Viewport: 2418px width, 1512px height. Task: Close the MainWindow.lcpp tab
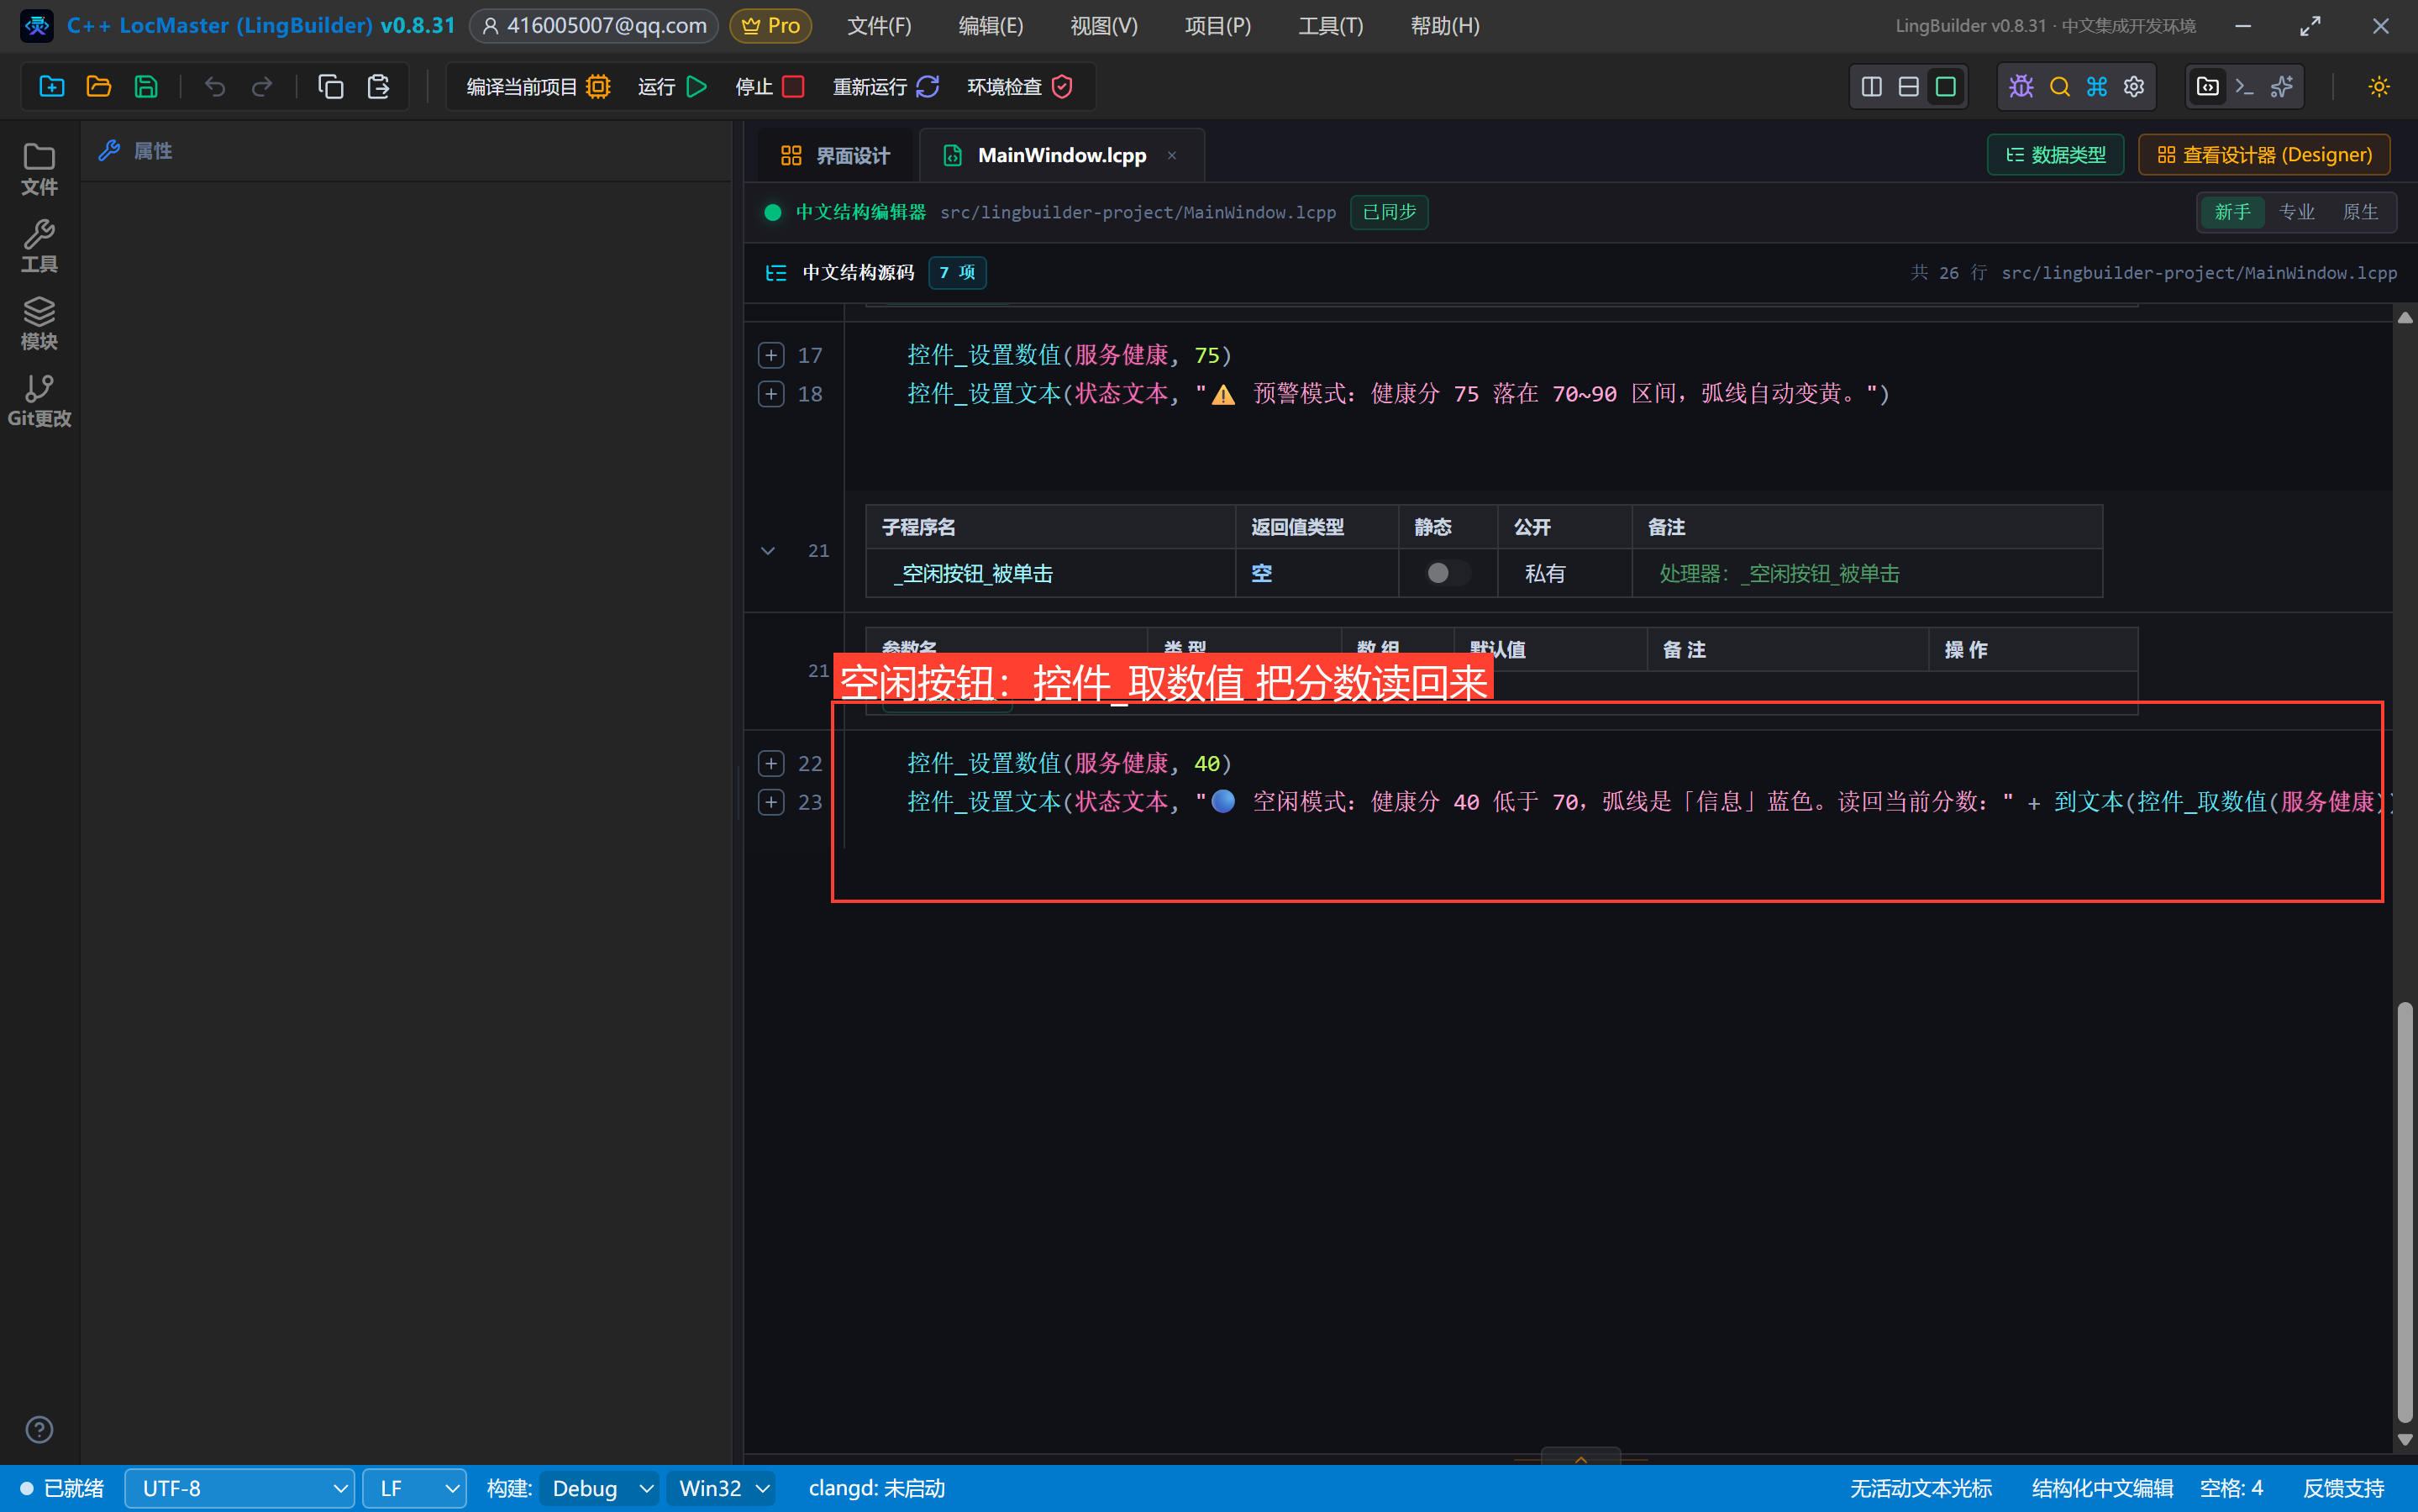pos(1171,155)
